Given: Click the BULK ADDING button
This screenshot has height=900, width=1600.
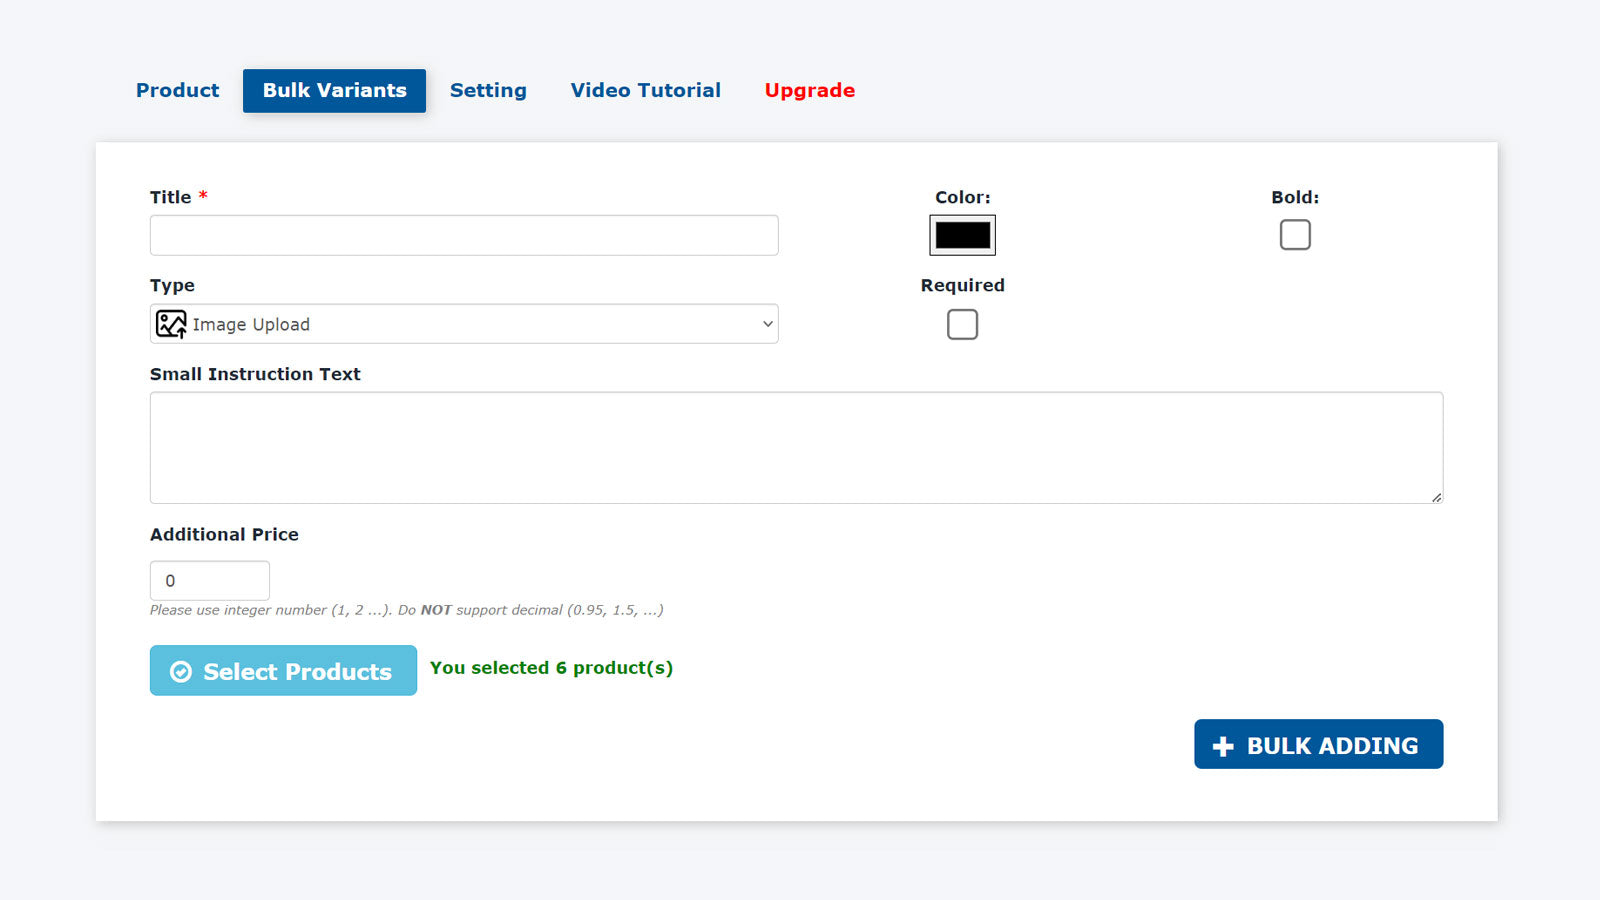Looking at the screenshot, I should point(1318,744).
